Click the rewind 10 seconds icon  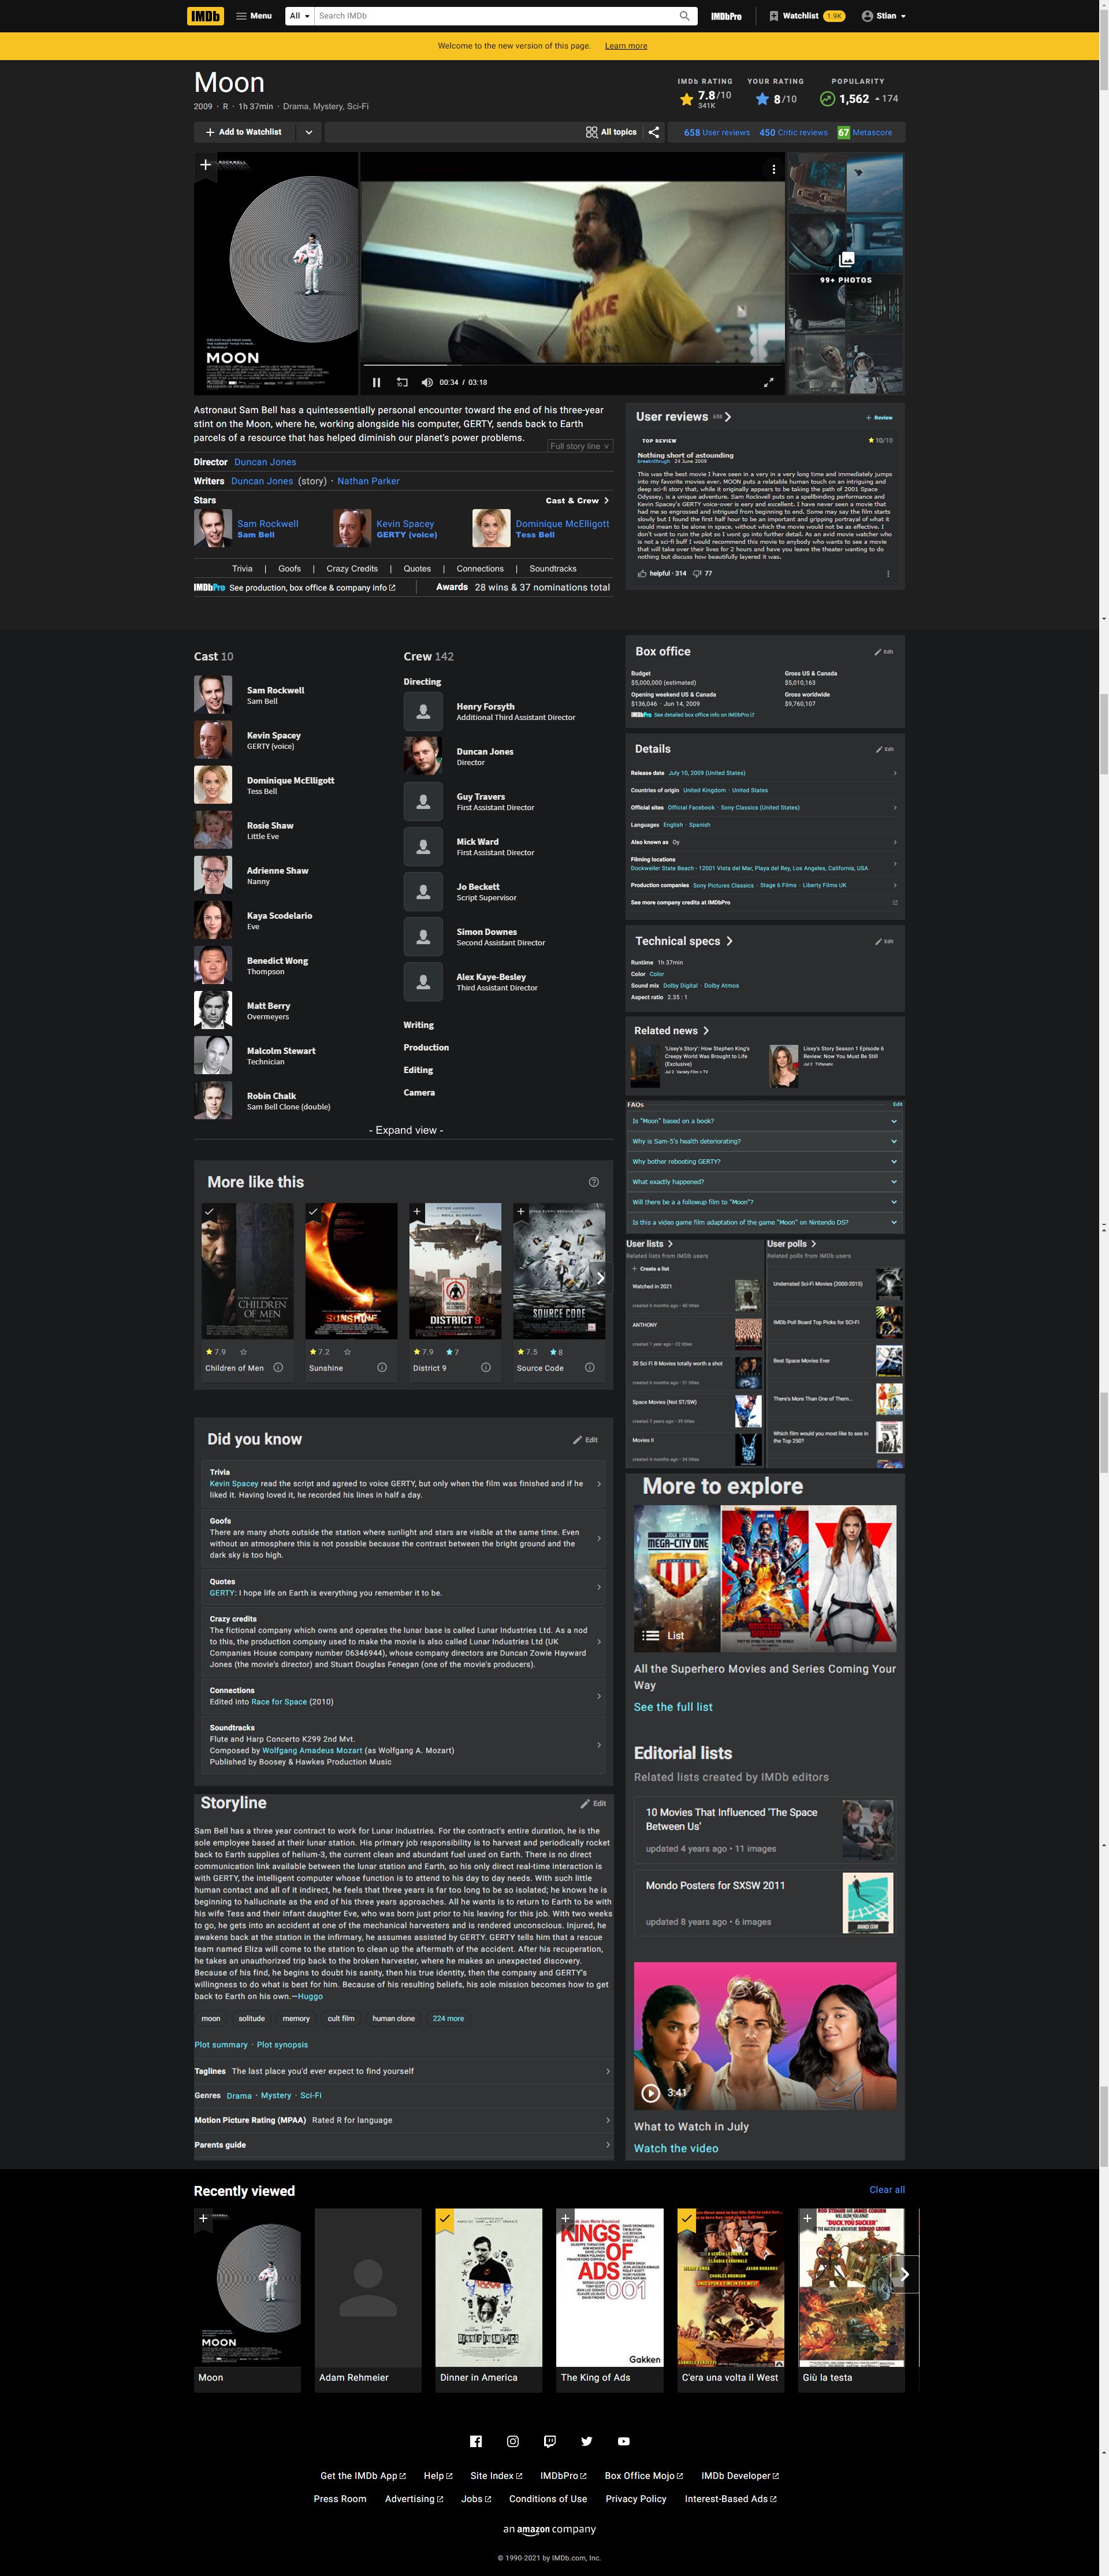coord(402,382)
